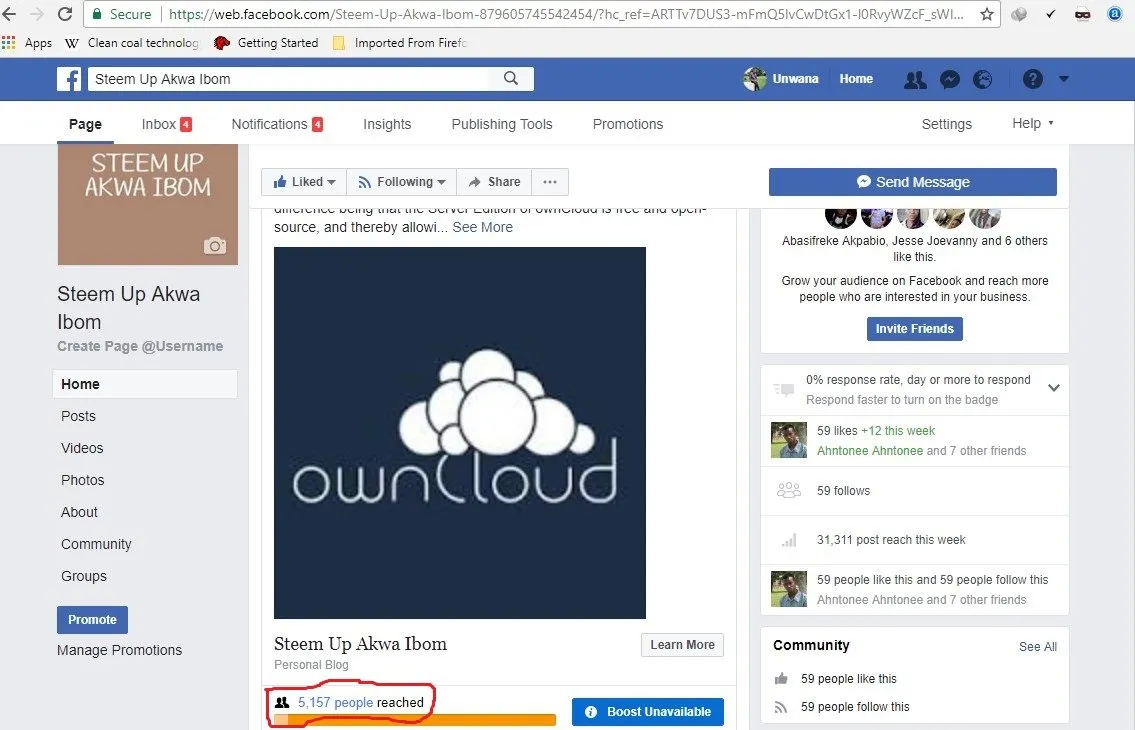The image size is (1135, 730).
Task: Open the Friend Requests icon
Action: pos(915,80)
